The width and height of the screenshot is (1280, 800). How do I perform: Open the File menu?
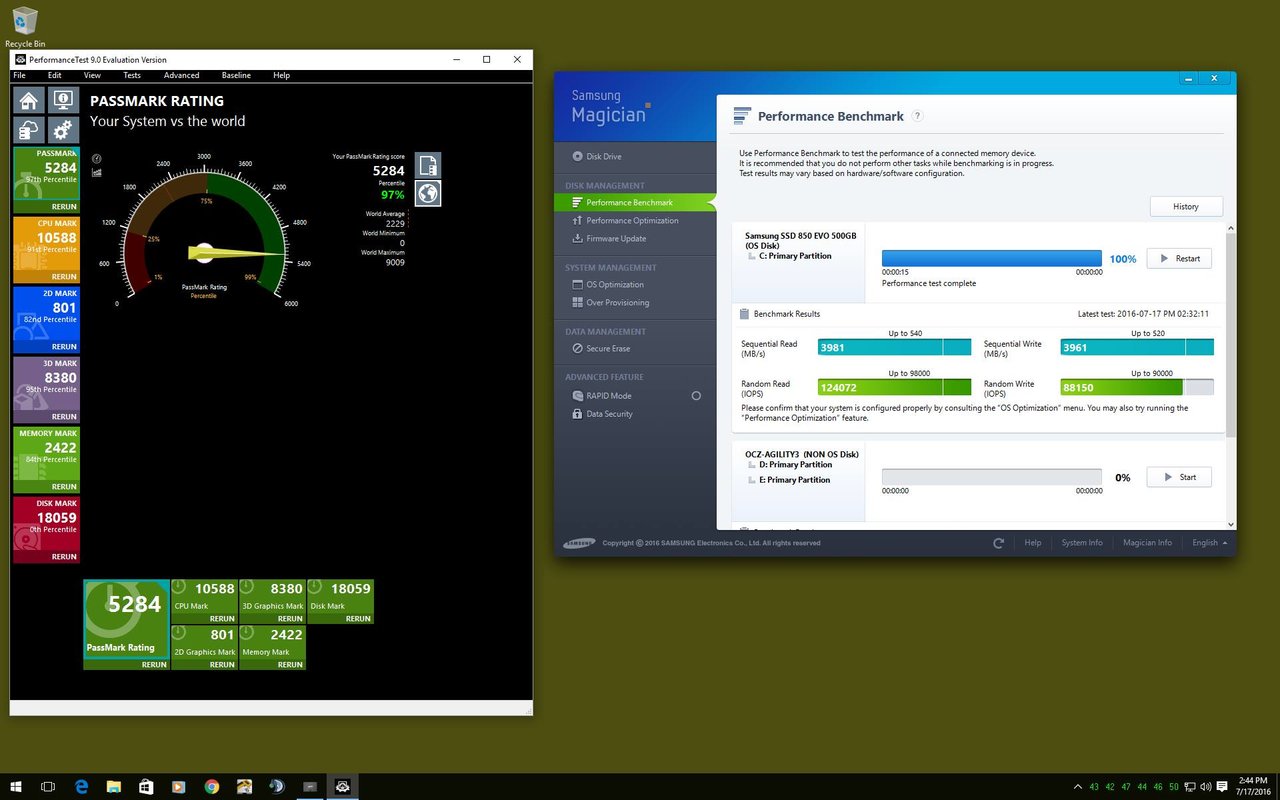19,75
